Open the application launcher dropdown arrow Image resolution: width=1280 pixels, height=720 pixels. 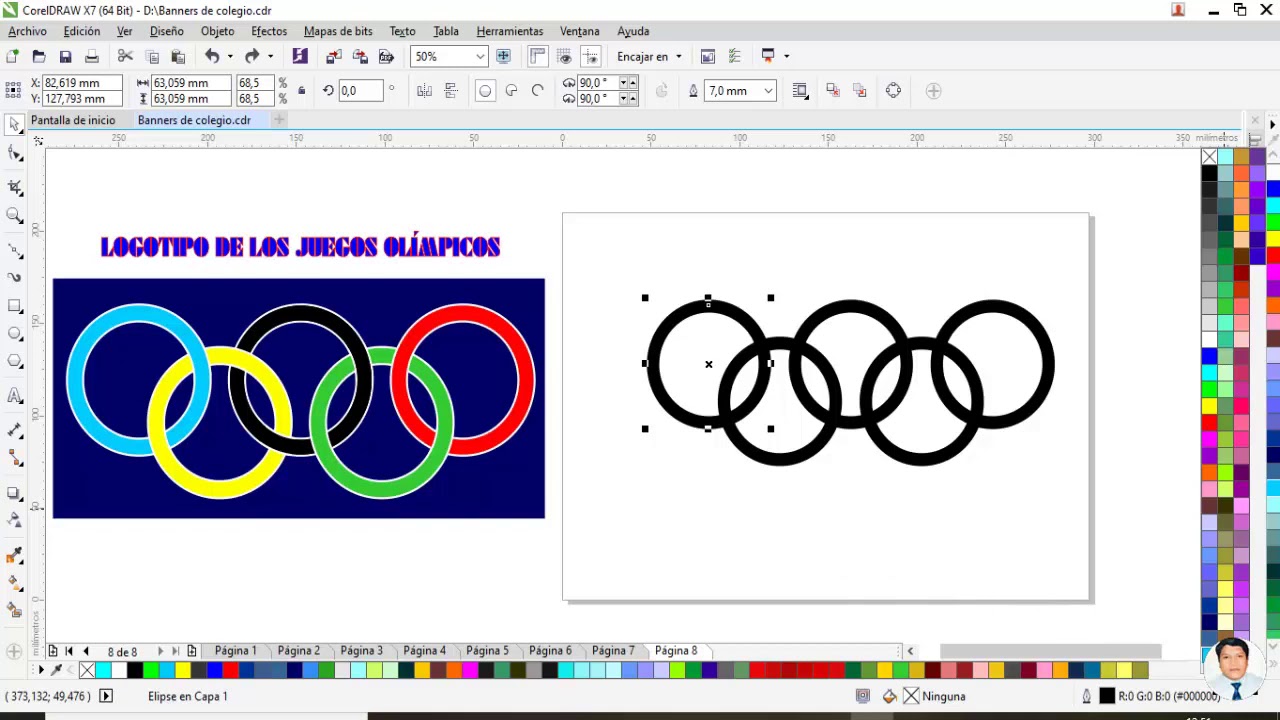point(786,56)
